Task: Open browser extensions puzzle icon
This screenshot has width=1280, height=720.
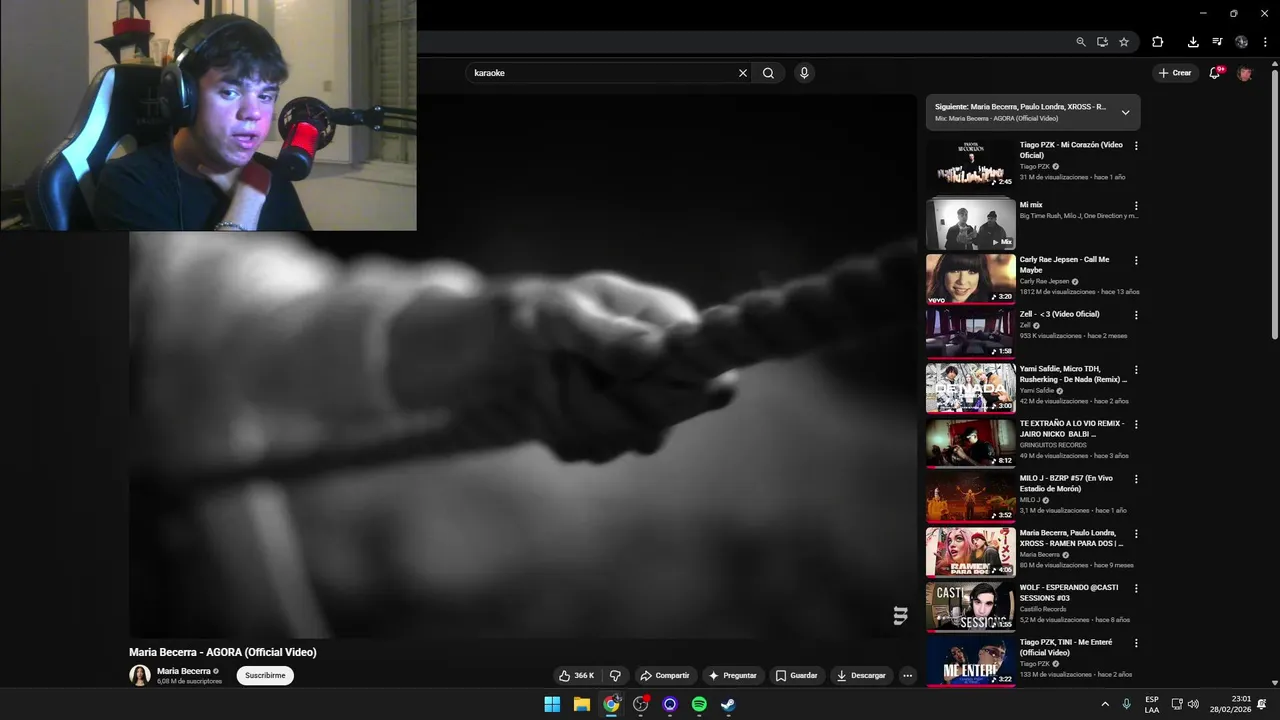Action: tap(1158, 42)
